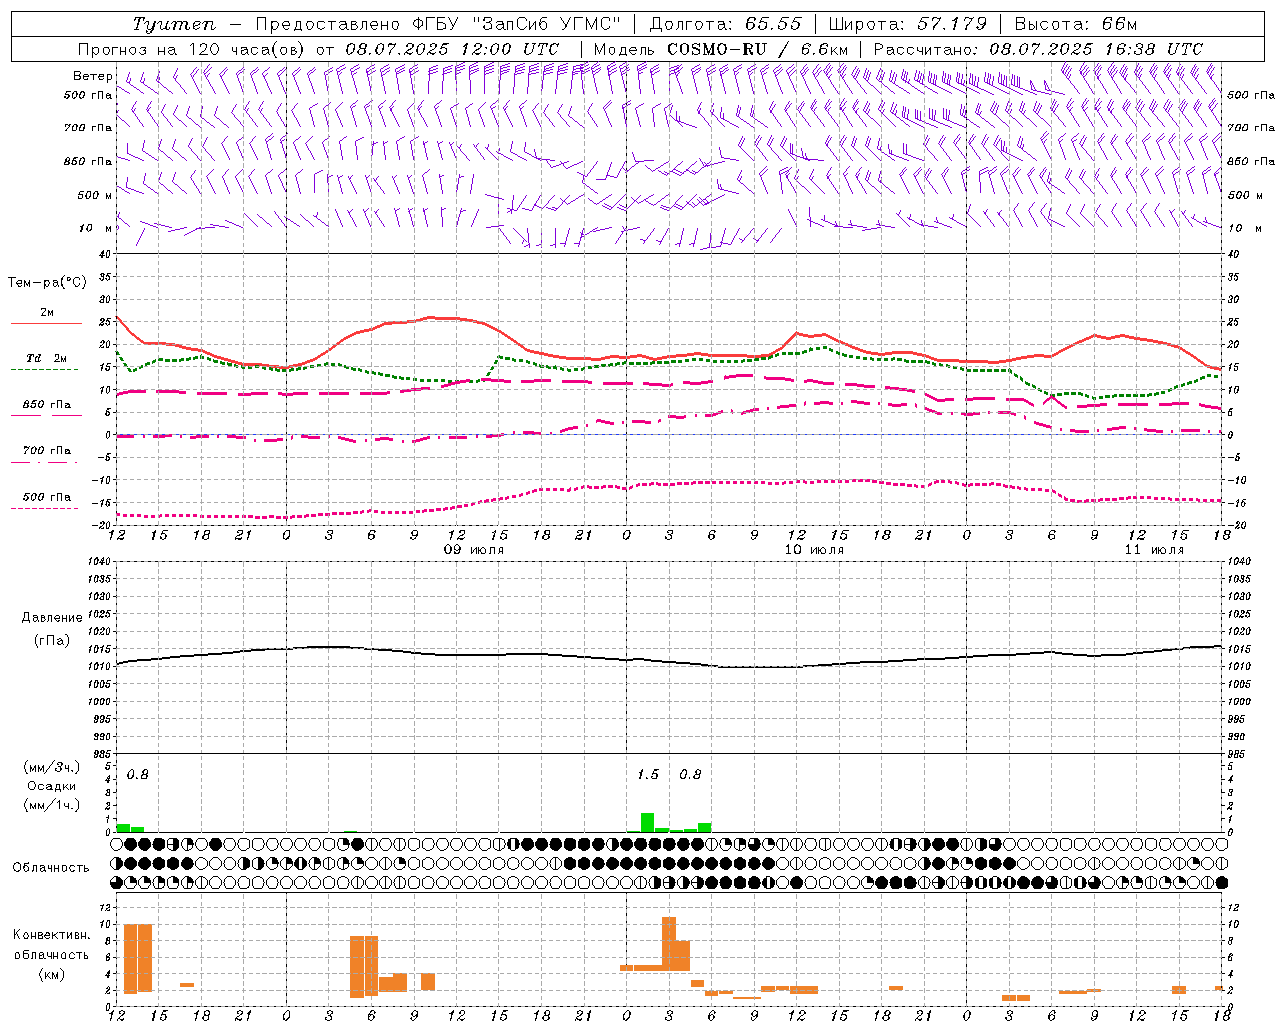This screenshot has width=1280, height=1024.
Task: Click the "700 гПа" temperature legend entry
Action: (47, 450)
